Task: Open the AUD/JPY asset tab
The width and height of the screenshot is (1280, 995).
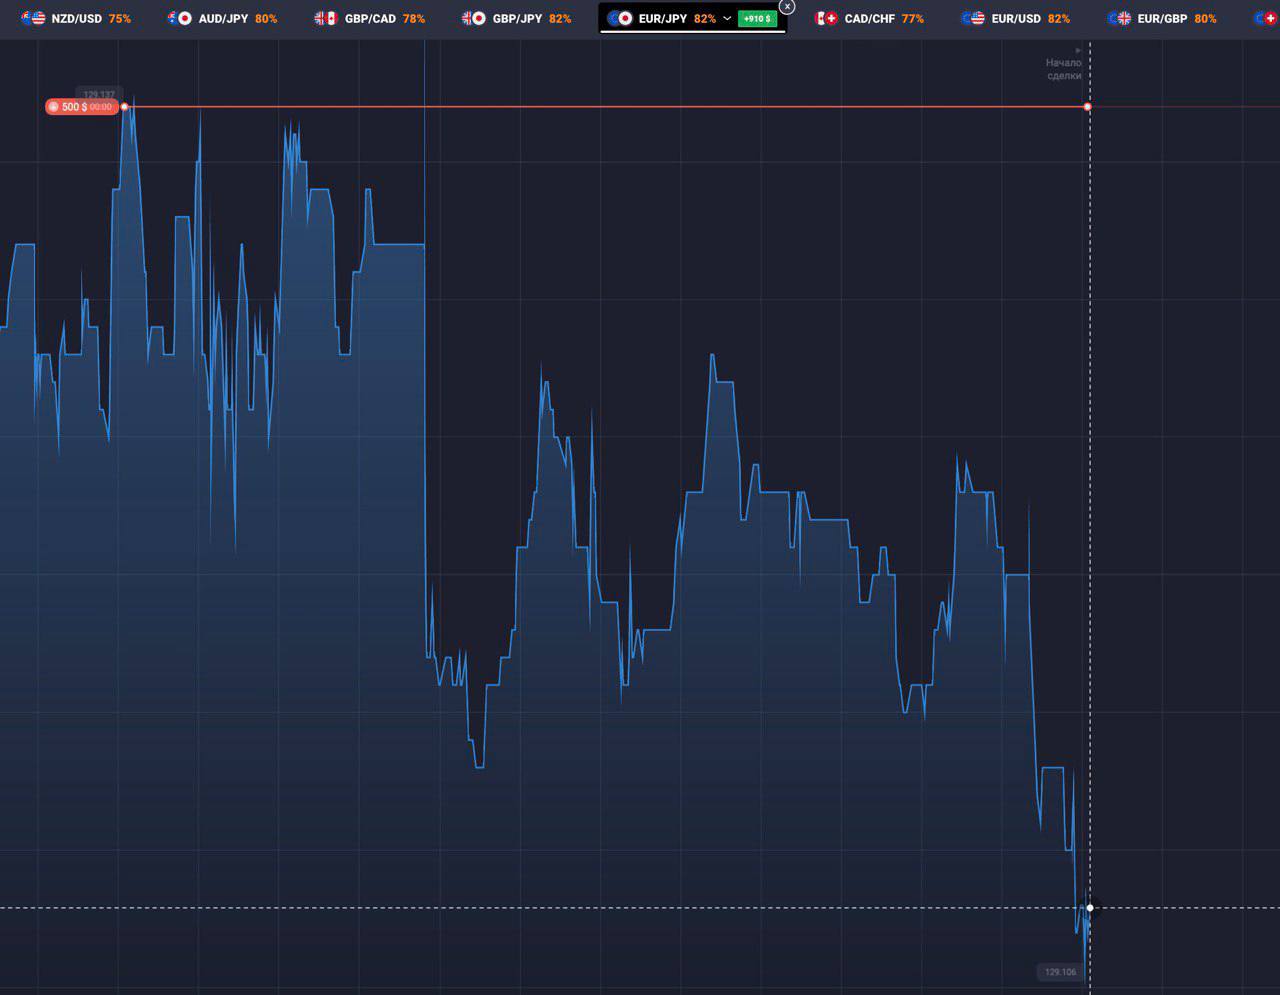Action: tap(222, 19)
